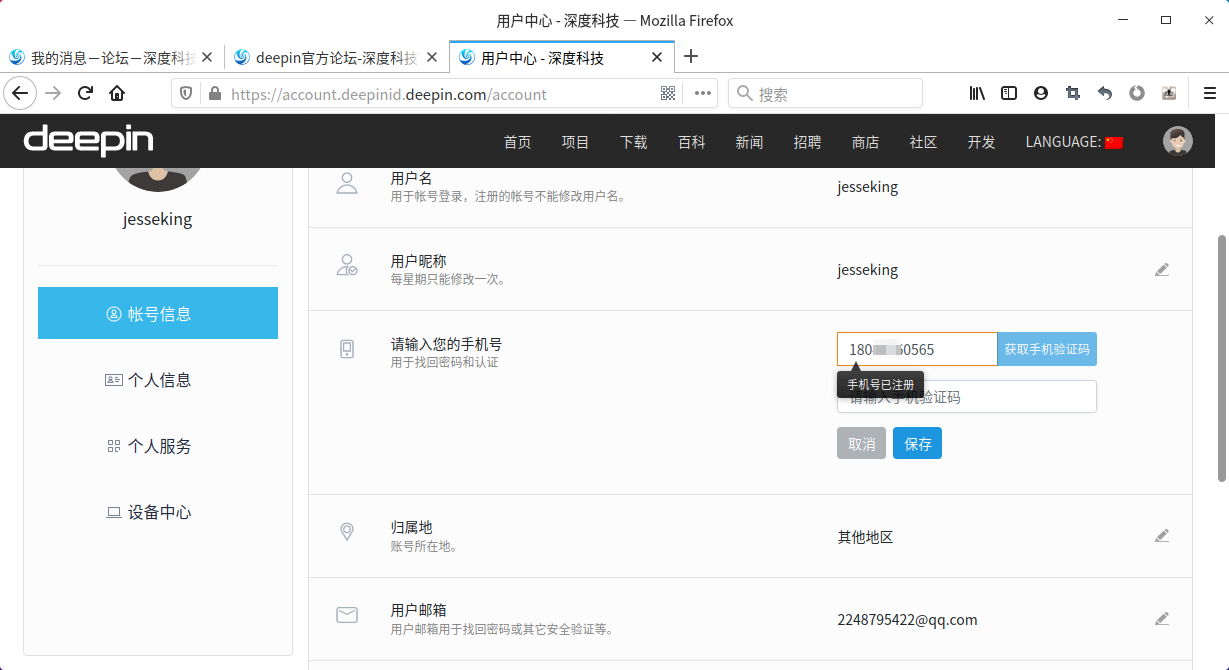Screen dimensions: 1229x670
Task: Click the phone number input field
Action: tap(916, 349)
